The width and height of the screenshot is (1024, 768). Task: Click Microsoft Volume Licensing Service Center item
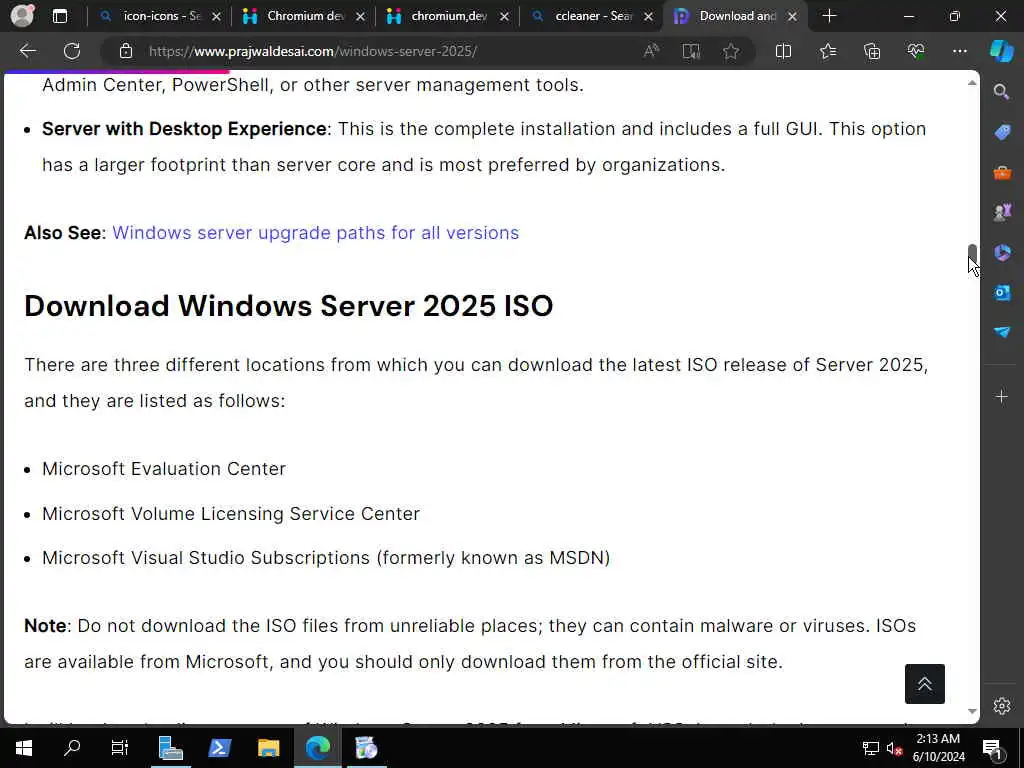point(231,514)
